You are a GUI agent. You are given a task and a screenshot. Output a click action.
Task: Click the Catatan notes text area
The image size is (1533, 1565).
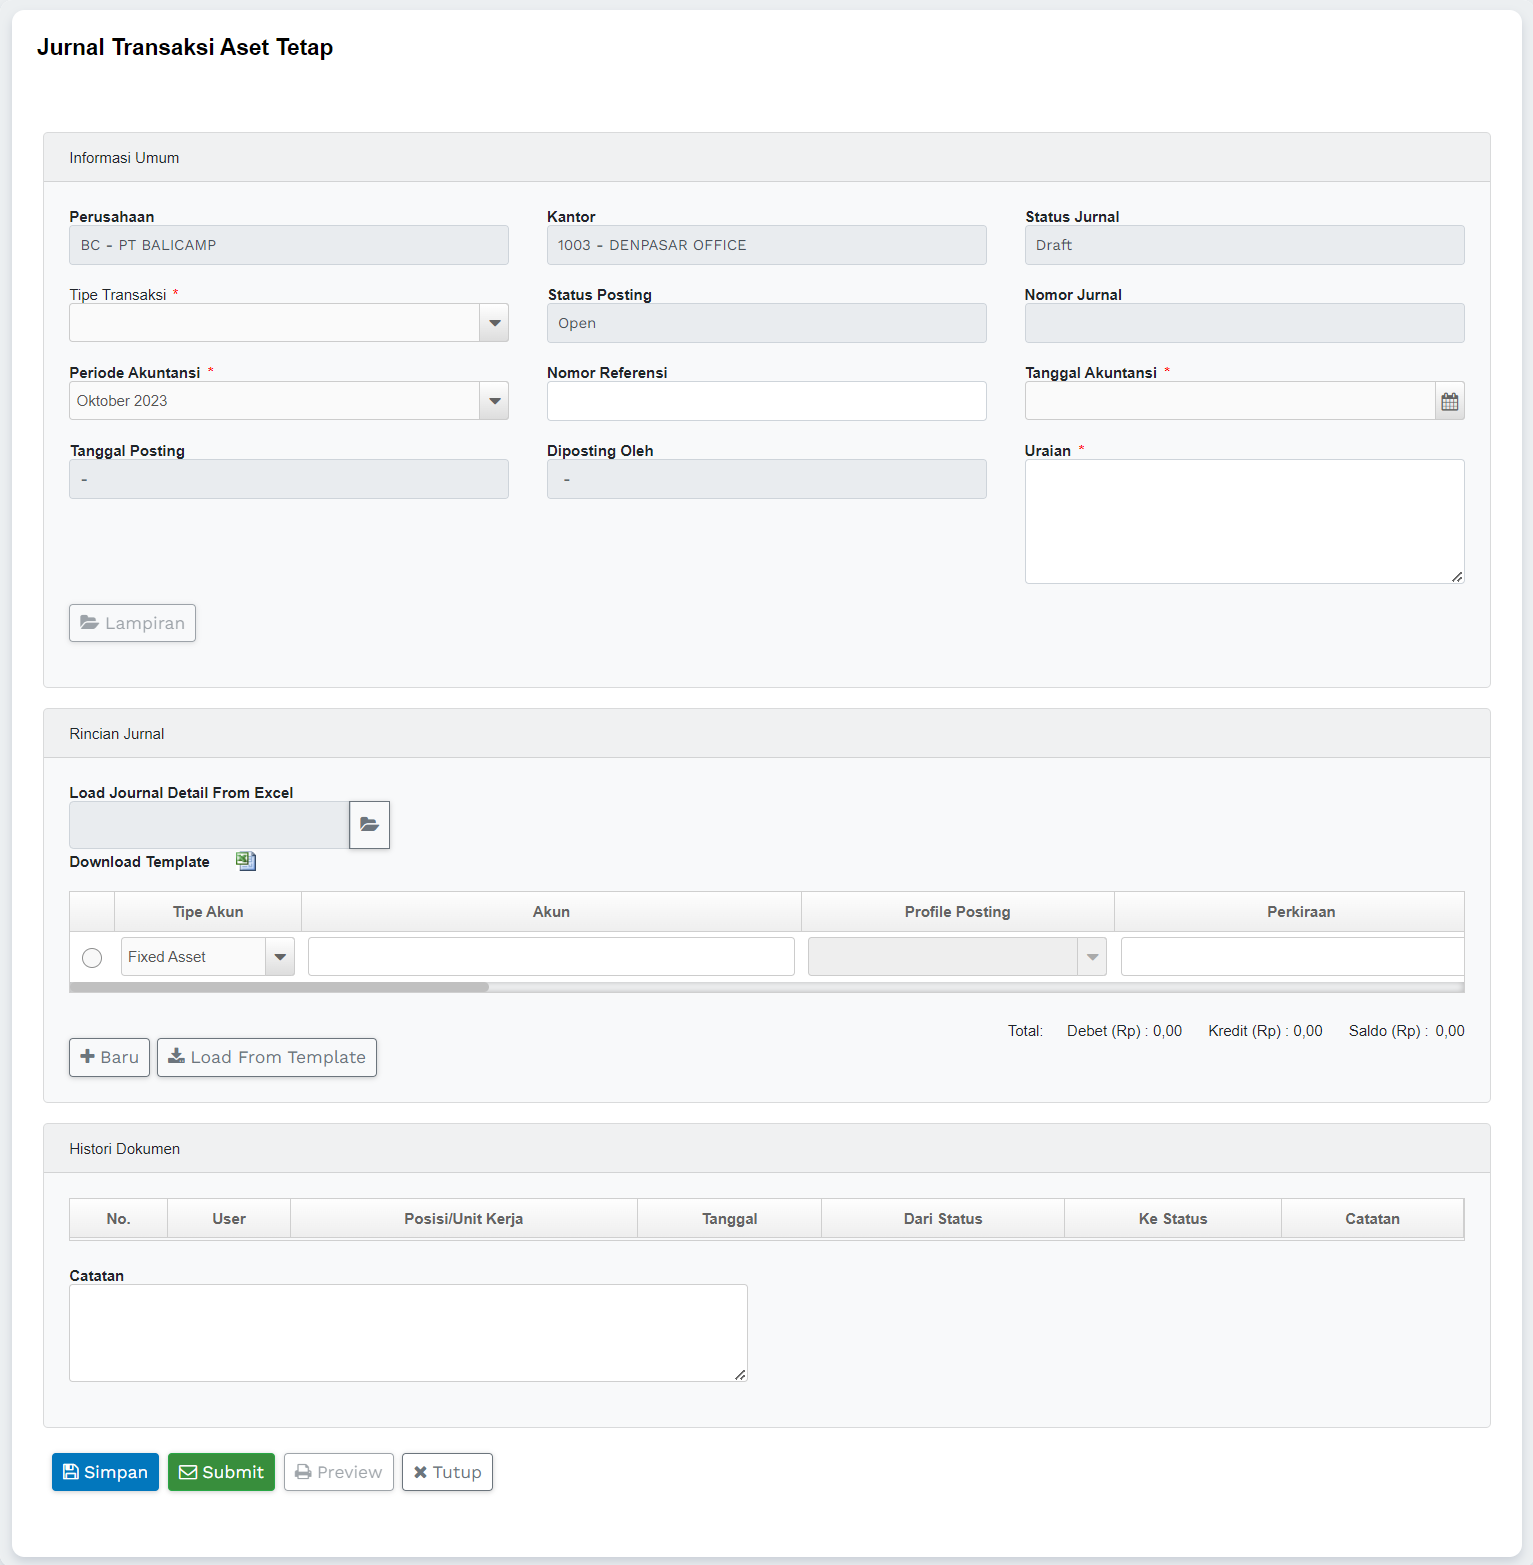click(408, 1333)
